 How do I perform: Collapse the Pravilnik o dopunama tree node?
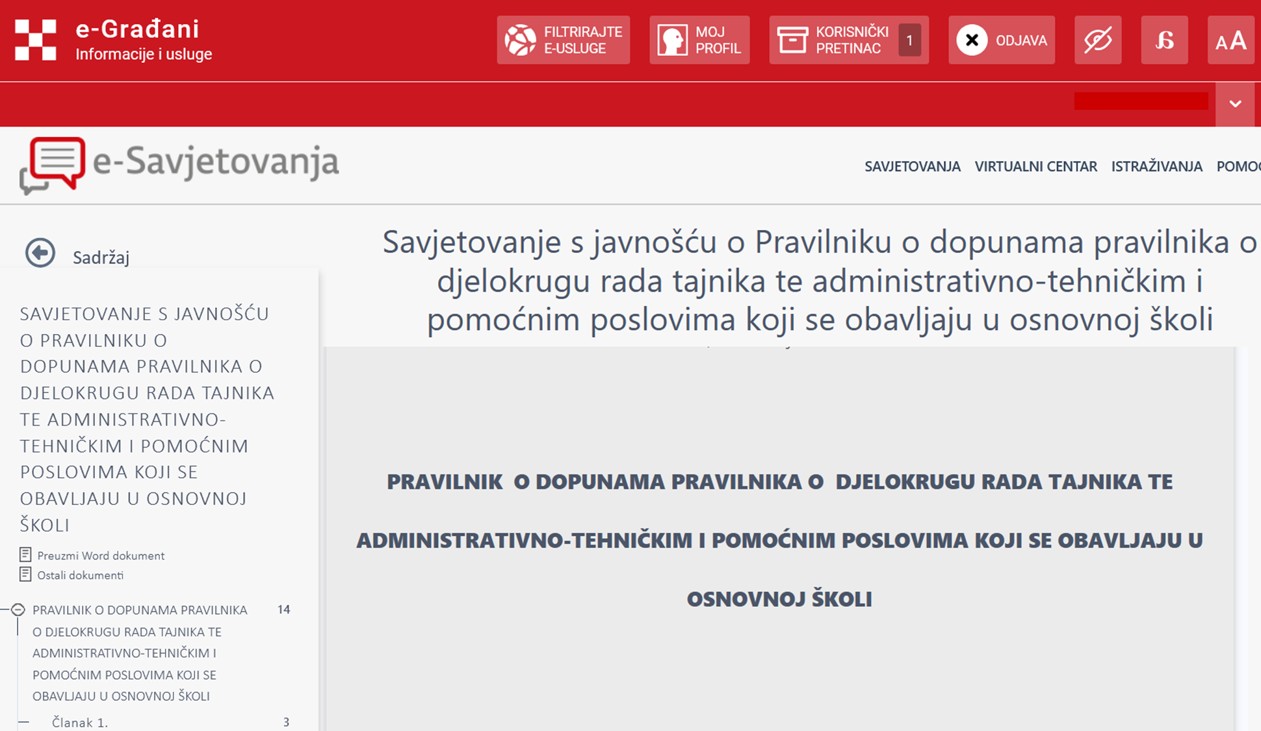tap(18, 609)
